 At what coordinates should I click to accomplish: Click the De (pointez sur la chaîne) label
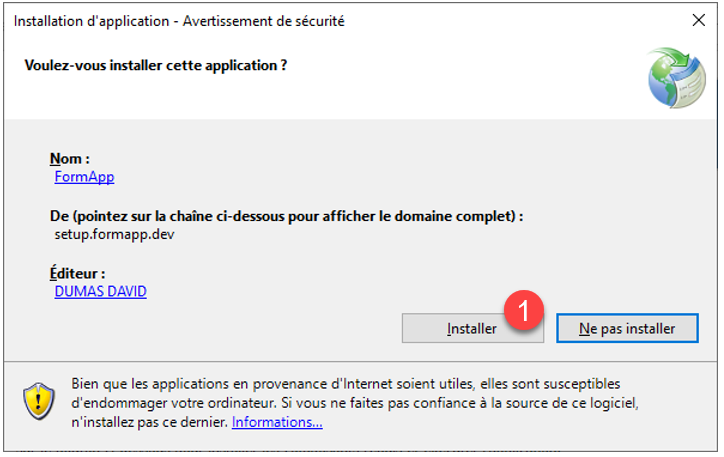coord(286,216)
